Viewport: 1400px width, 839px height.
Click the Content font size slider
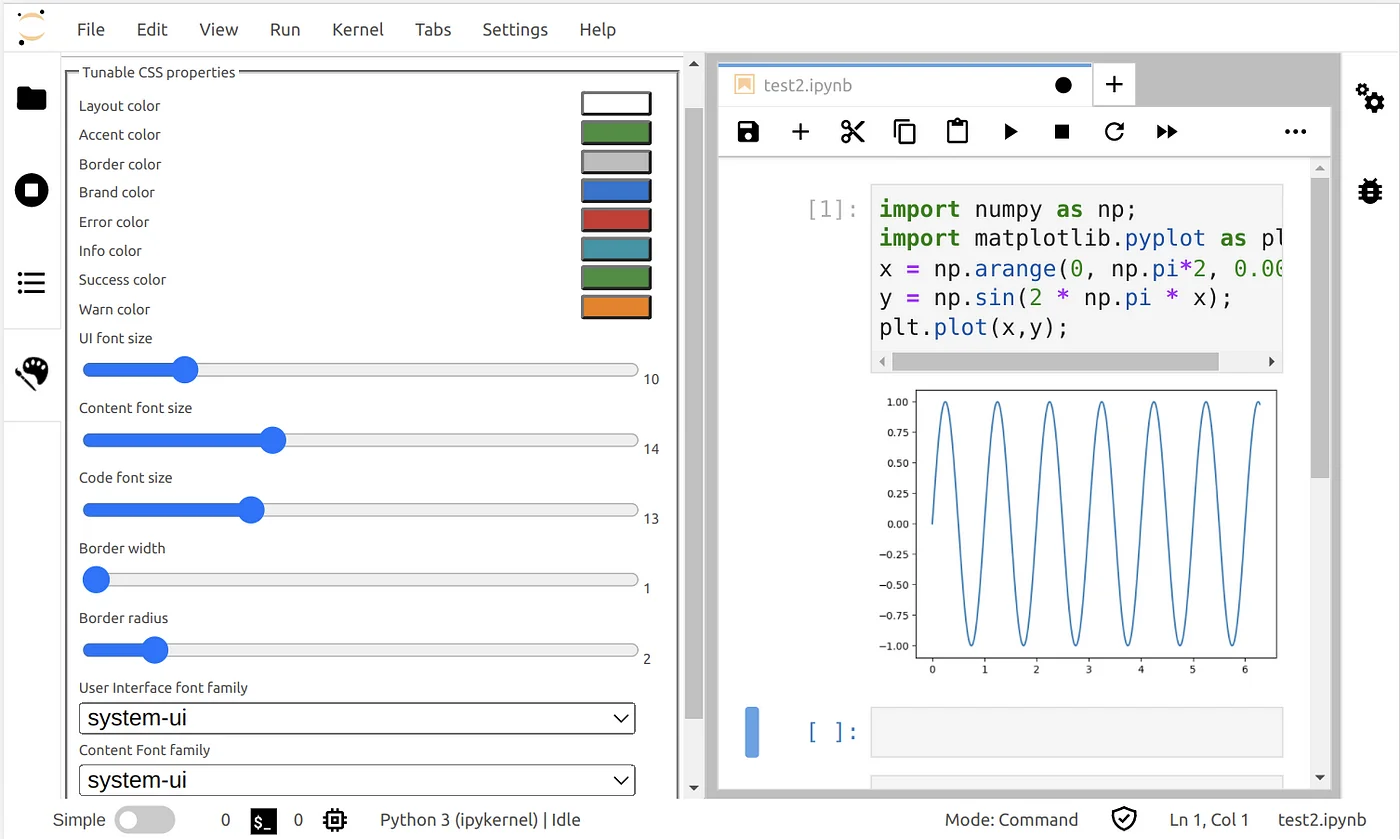360,440
